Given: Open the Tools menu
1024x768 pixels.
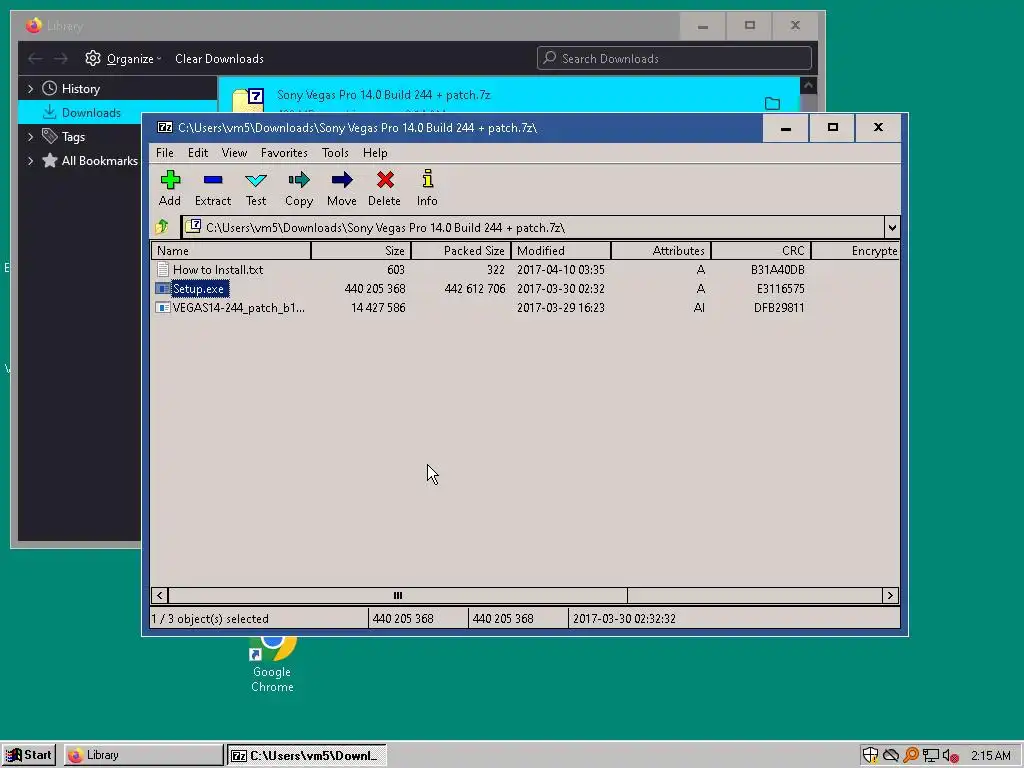Looking at the screenshot, I should click(335, 153).
